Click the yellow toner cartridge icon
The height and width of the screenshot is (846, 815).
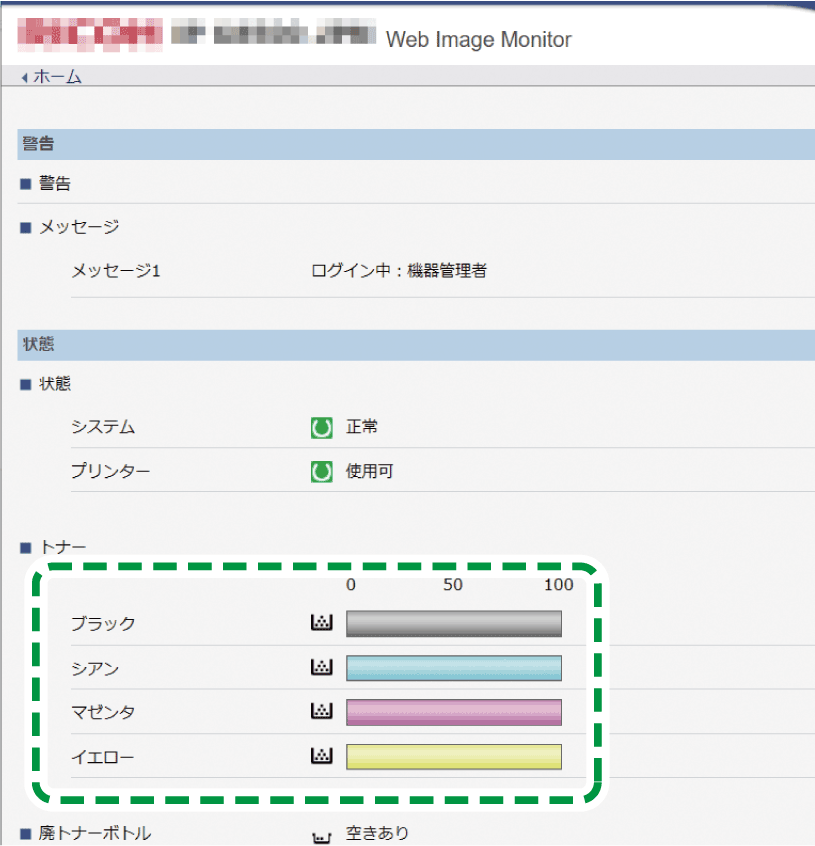pyautogui.click(x=321, y=757)
